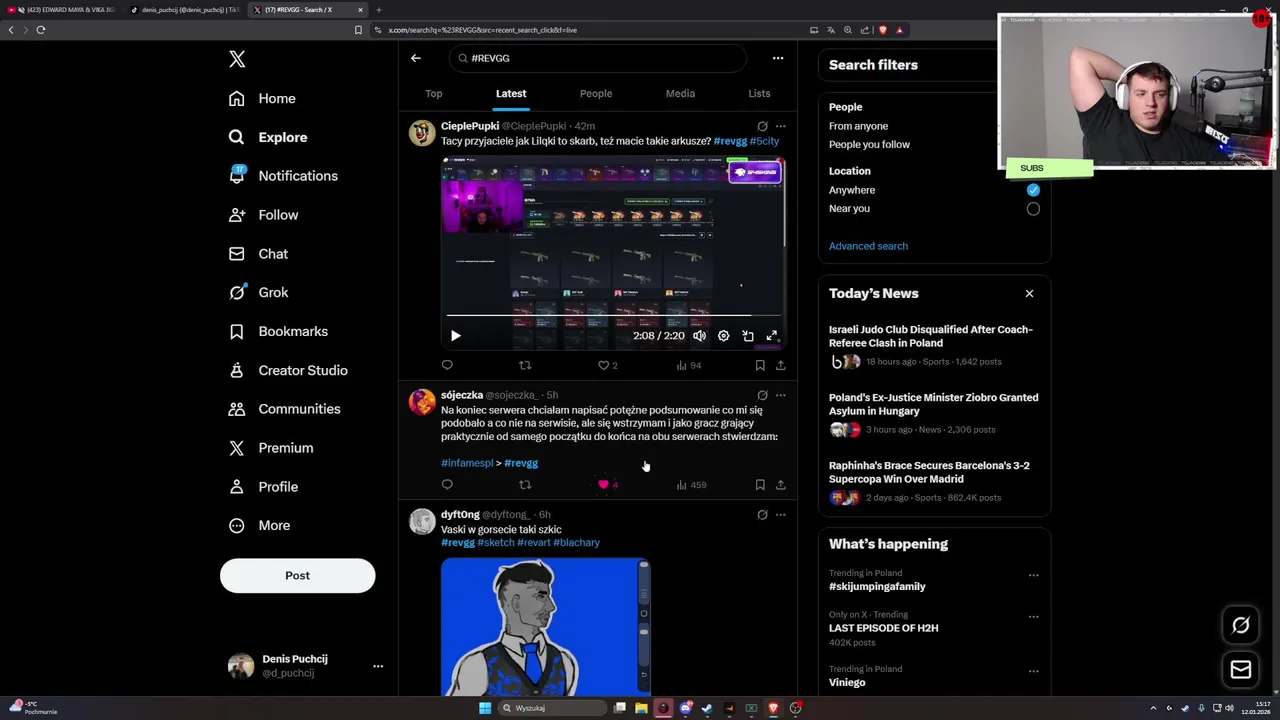The width and height of the screenshot is (1280, 720).
Task: Mute the video with speaker icon
Action: pyautogui.click(x=700, y=336)
